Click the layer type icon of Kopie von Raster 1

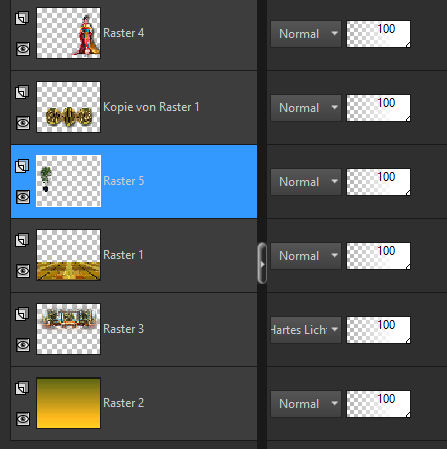22,92
